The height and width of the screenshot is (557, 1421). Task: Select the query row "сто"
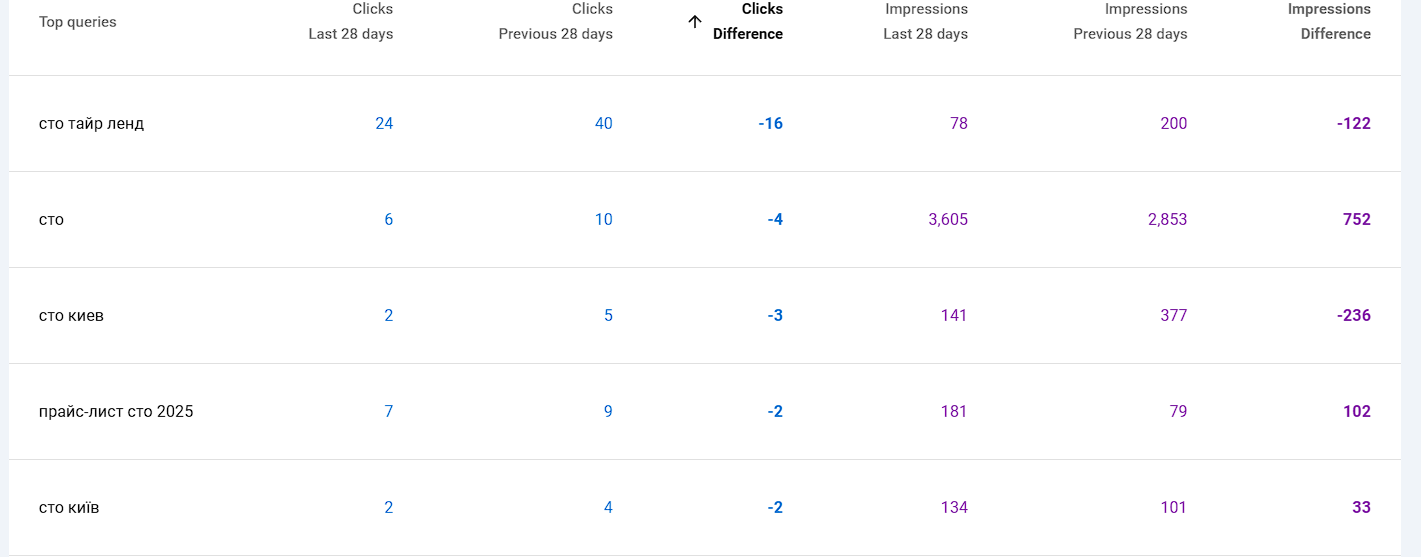coord(51,220)
